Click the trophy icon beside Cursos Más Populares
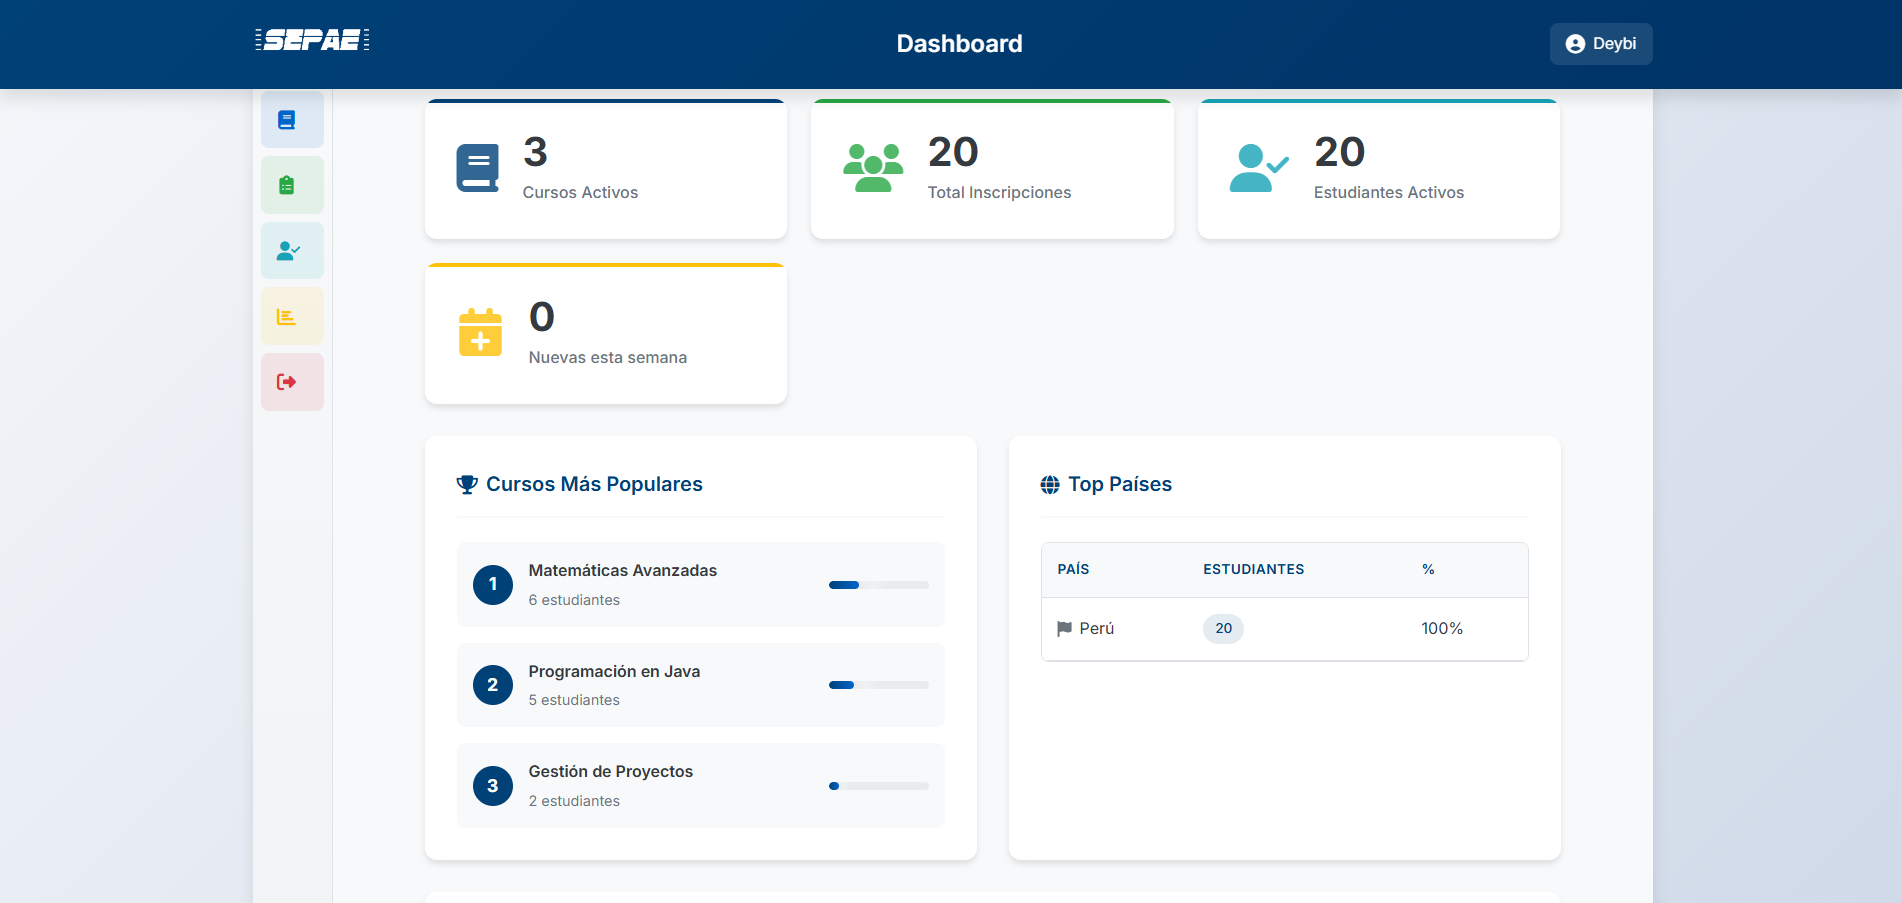The height and width of the screenshot is (903, 1902). pos(467,485)
